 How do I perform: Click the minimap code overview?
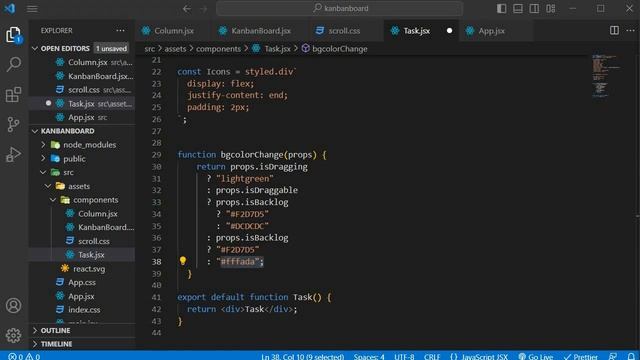(x=605, y=76)
